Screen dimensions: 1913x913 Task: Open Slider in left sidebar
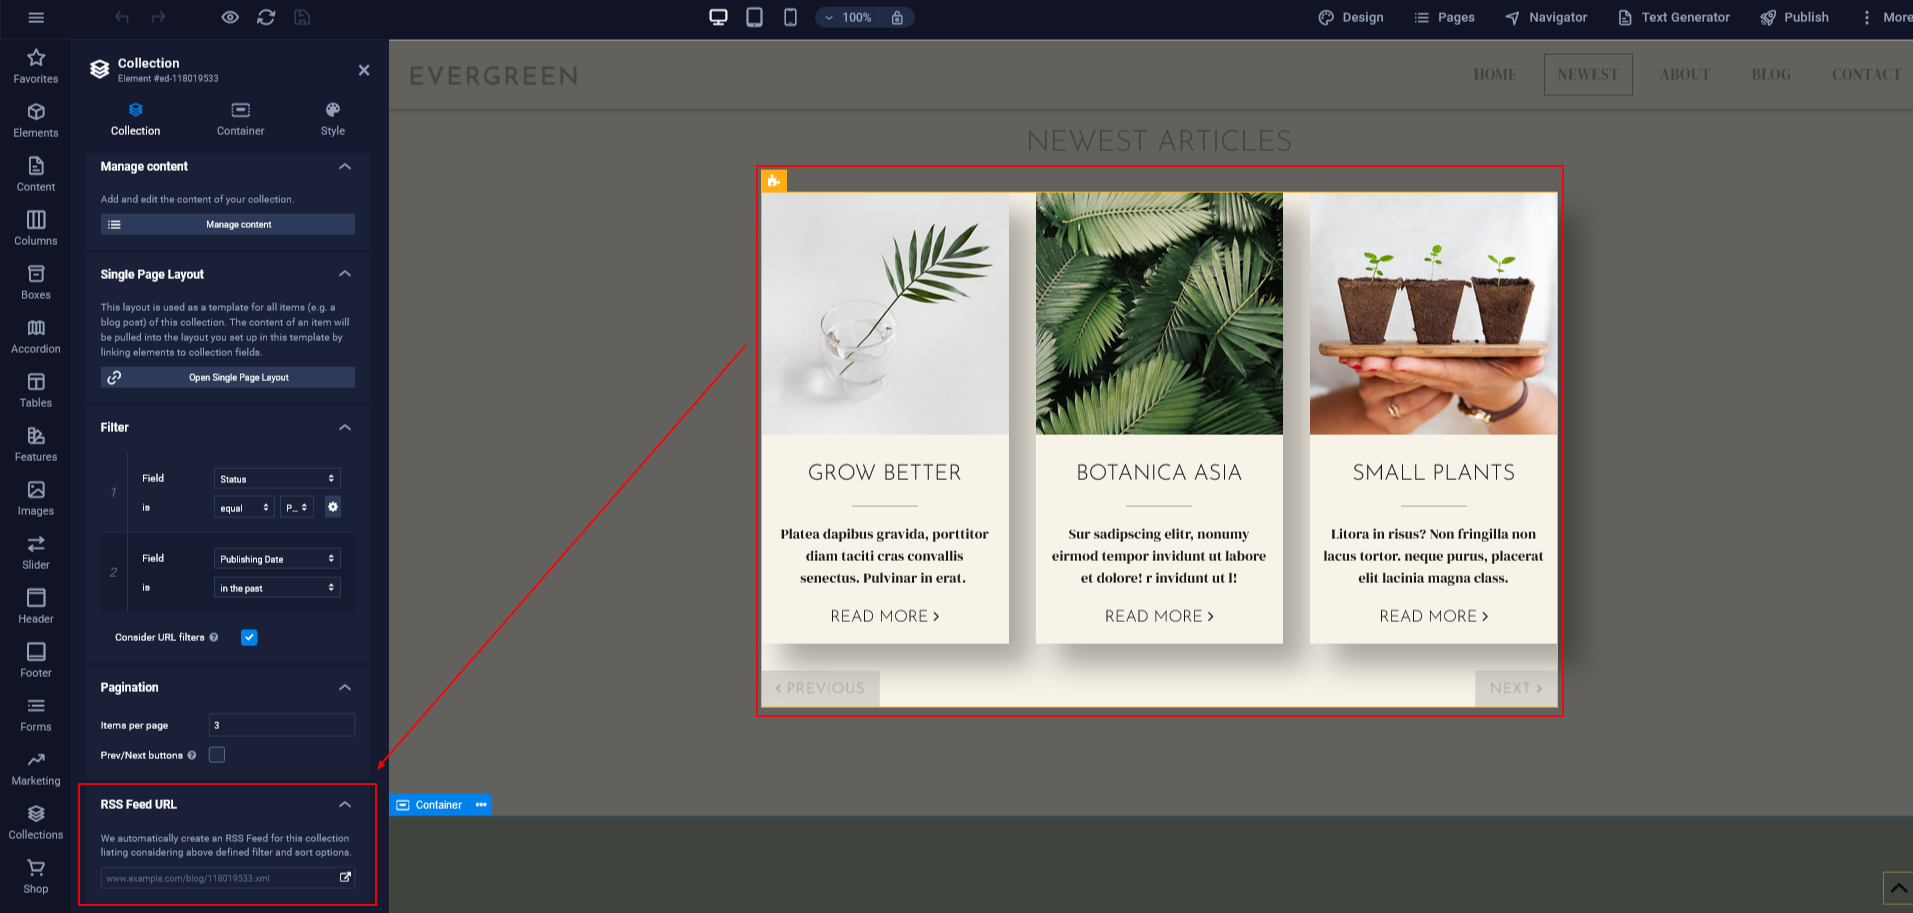pyautogui.click(x=36, y=552)
